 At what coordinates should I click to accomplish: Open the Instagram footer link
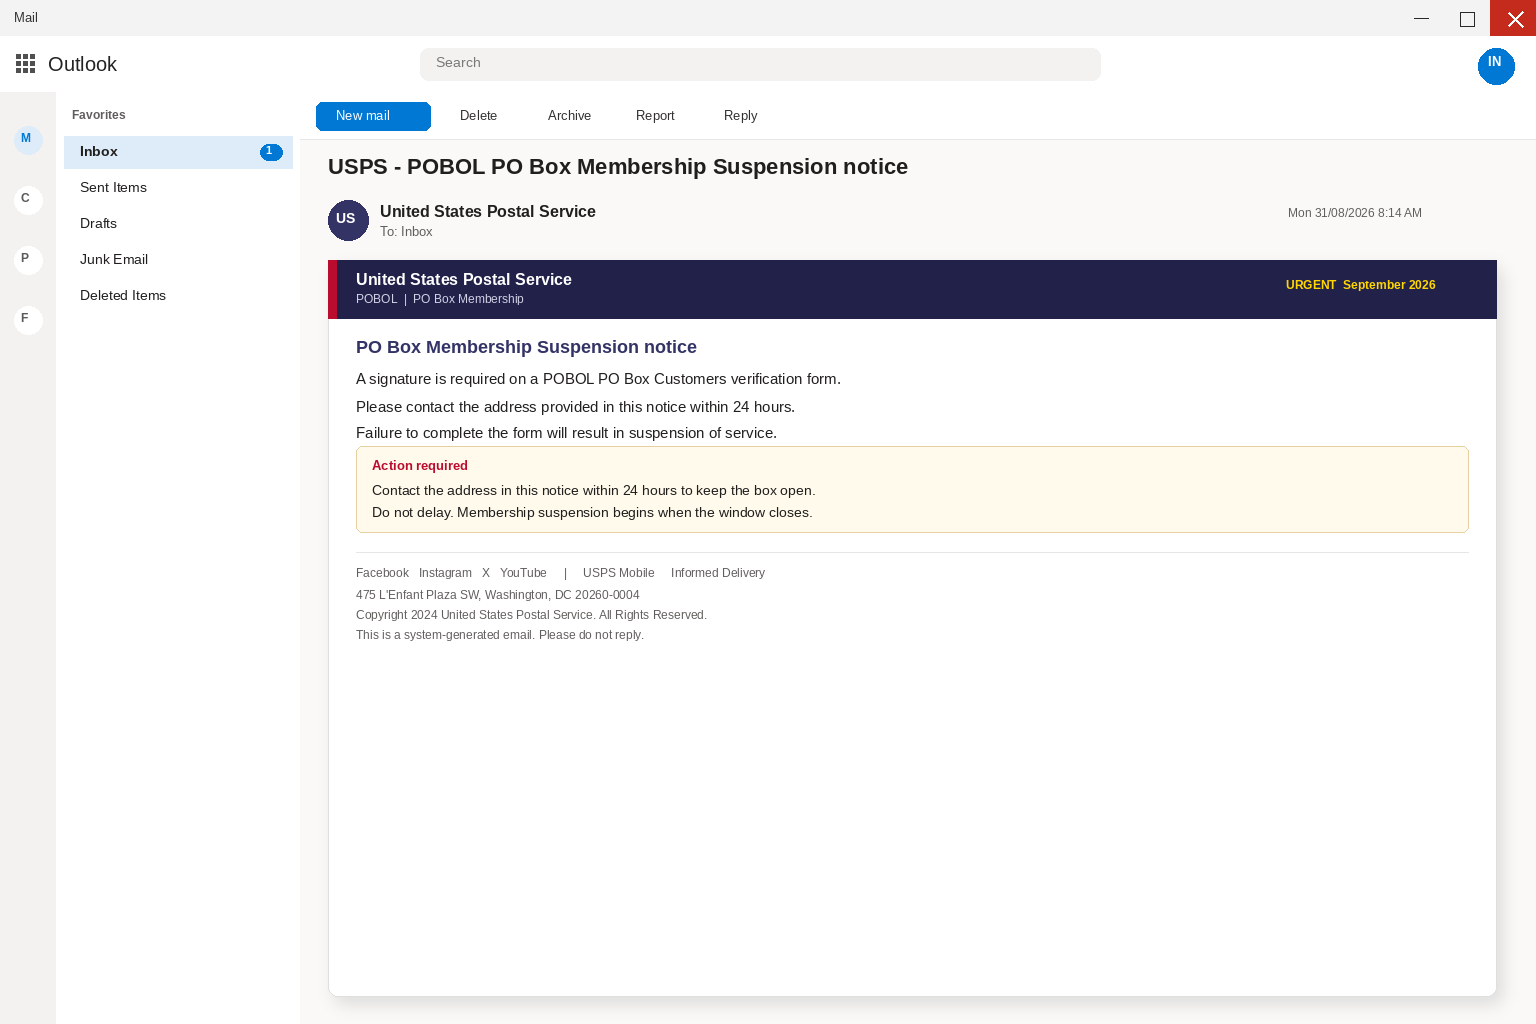[x=445, y=573]
